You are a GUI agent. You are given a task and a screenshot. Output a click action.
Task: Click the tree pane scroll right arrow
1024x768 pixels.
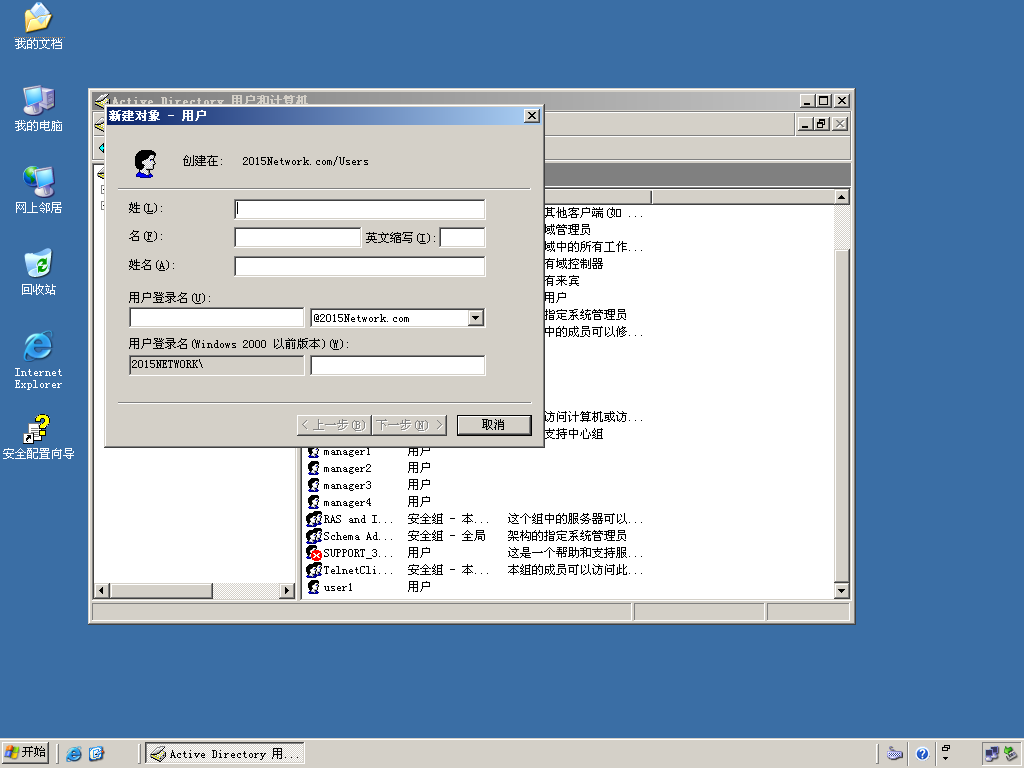pyautogui.click(x=287, y=591)
